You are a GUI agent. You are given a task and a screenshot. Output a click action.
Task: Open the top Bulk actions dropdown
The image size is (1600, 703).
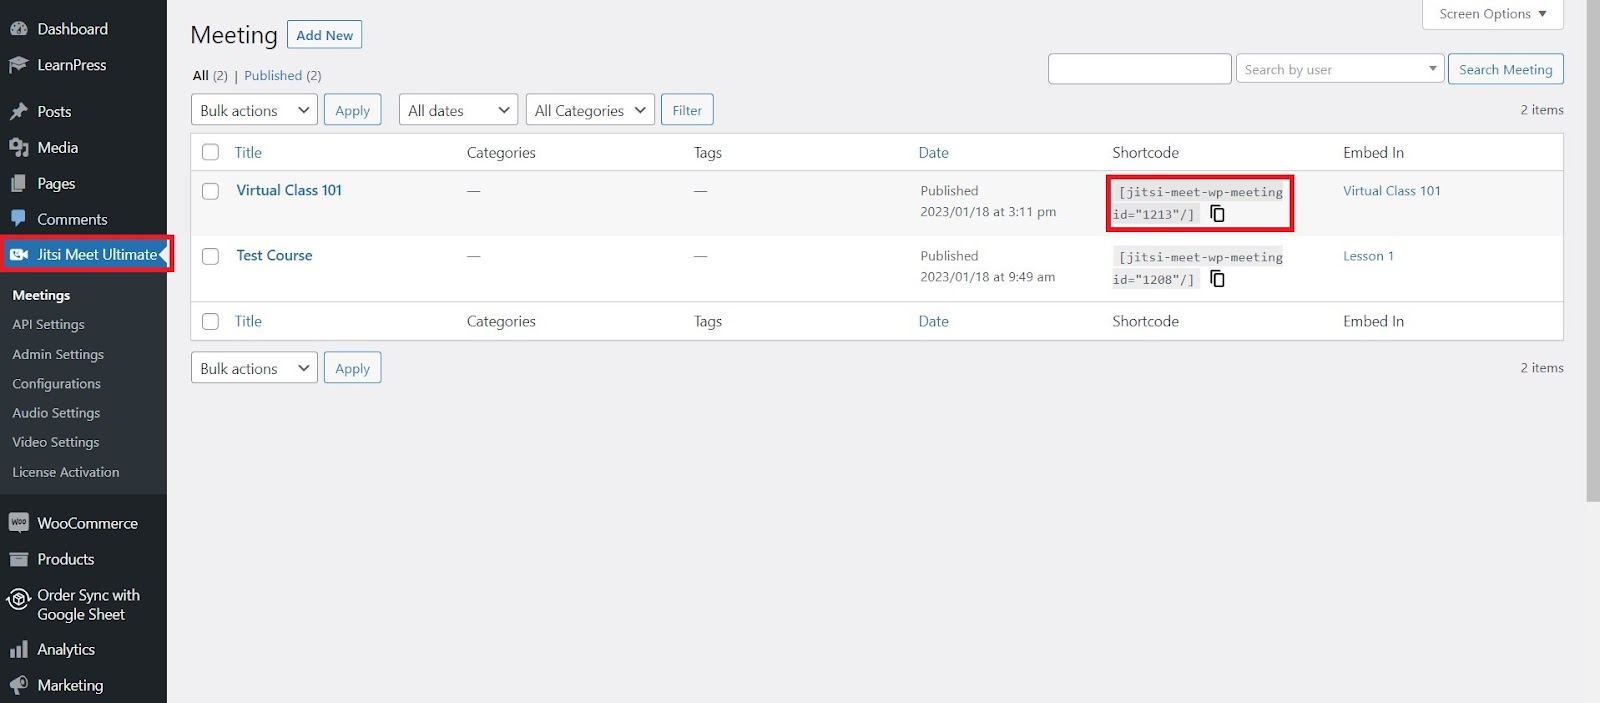254,110
